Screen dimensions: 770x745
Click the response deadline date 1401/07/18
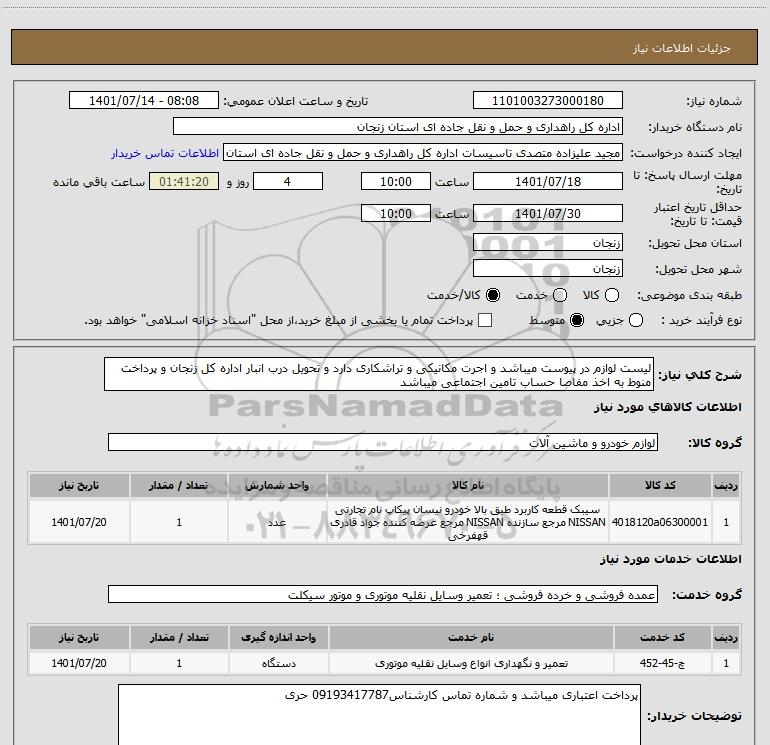click(548, 181)
